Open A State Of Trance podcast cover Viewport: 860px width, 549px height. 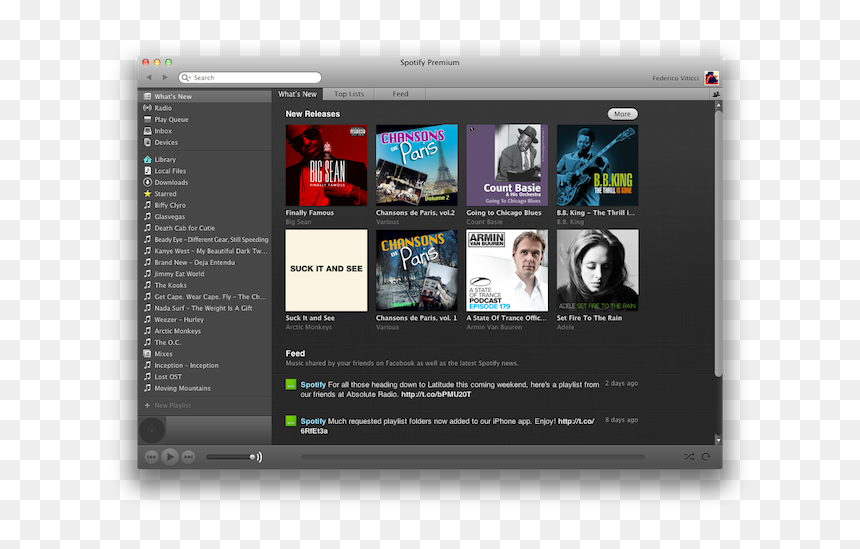point(507,270)
